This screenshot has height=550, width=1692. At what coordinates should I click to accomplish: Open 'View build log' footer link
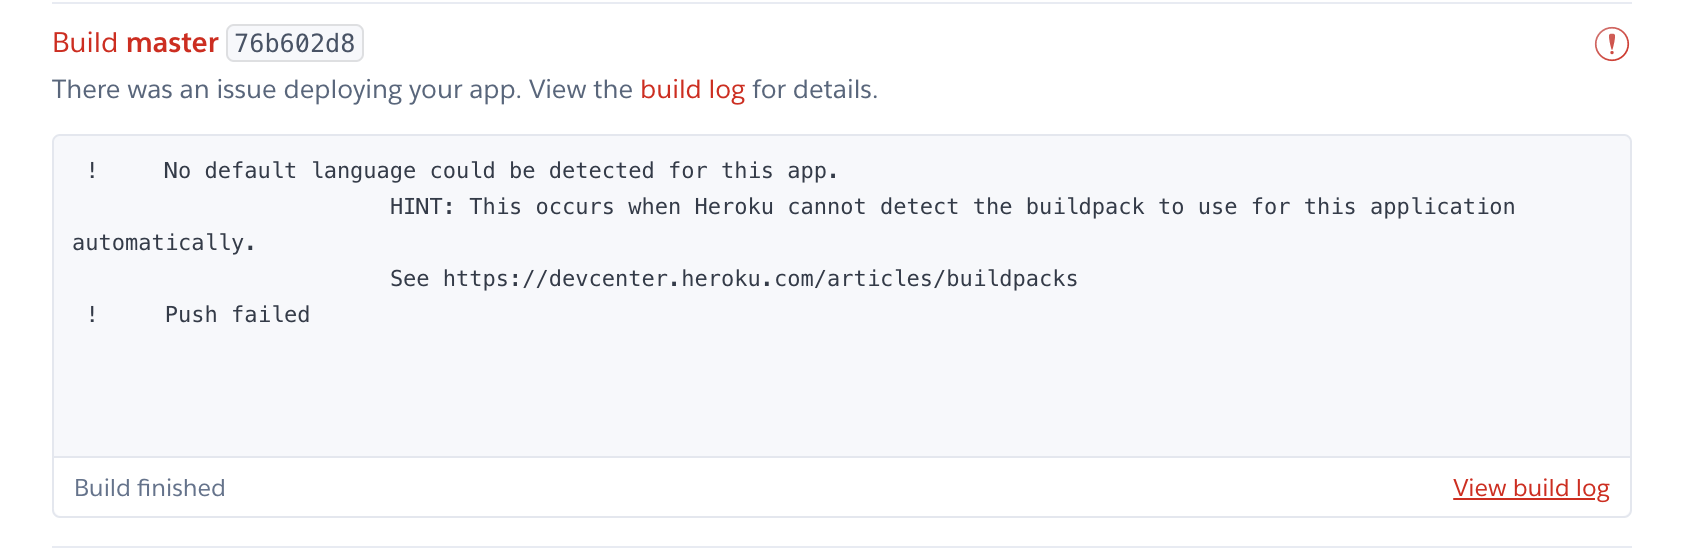coord(1531,488)
